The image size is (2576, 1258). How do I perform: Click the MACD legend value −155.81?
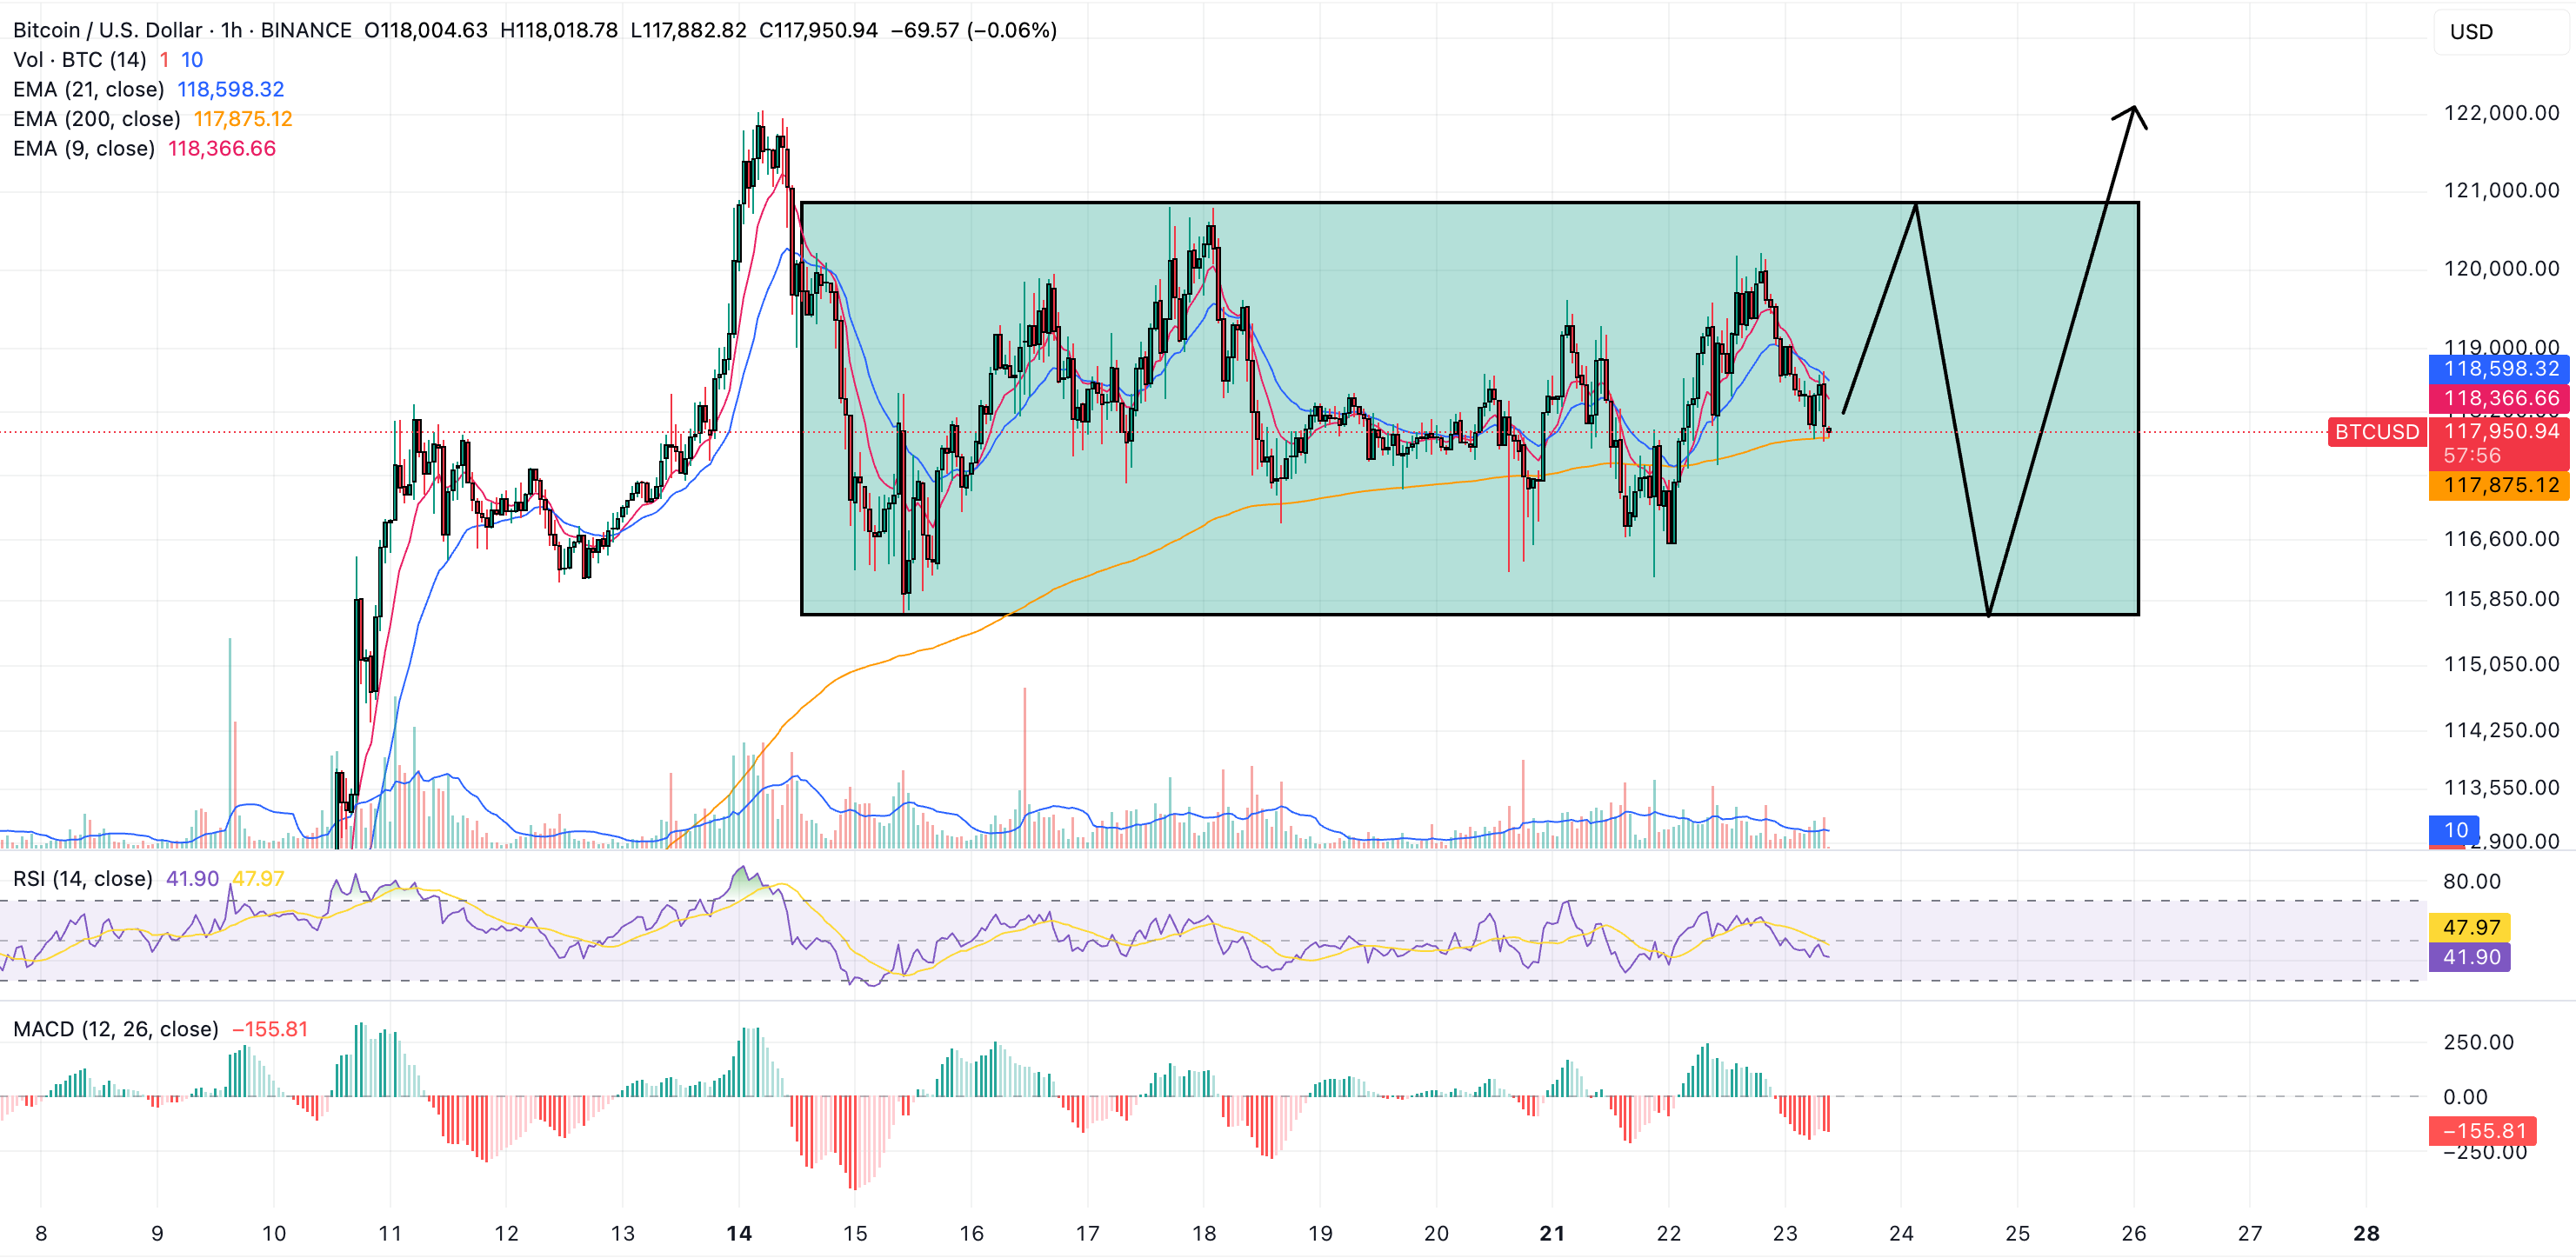(270, 1029)
